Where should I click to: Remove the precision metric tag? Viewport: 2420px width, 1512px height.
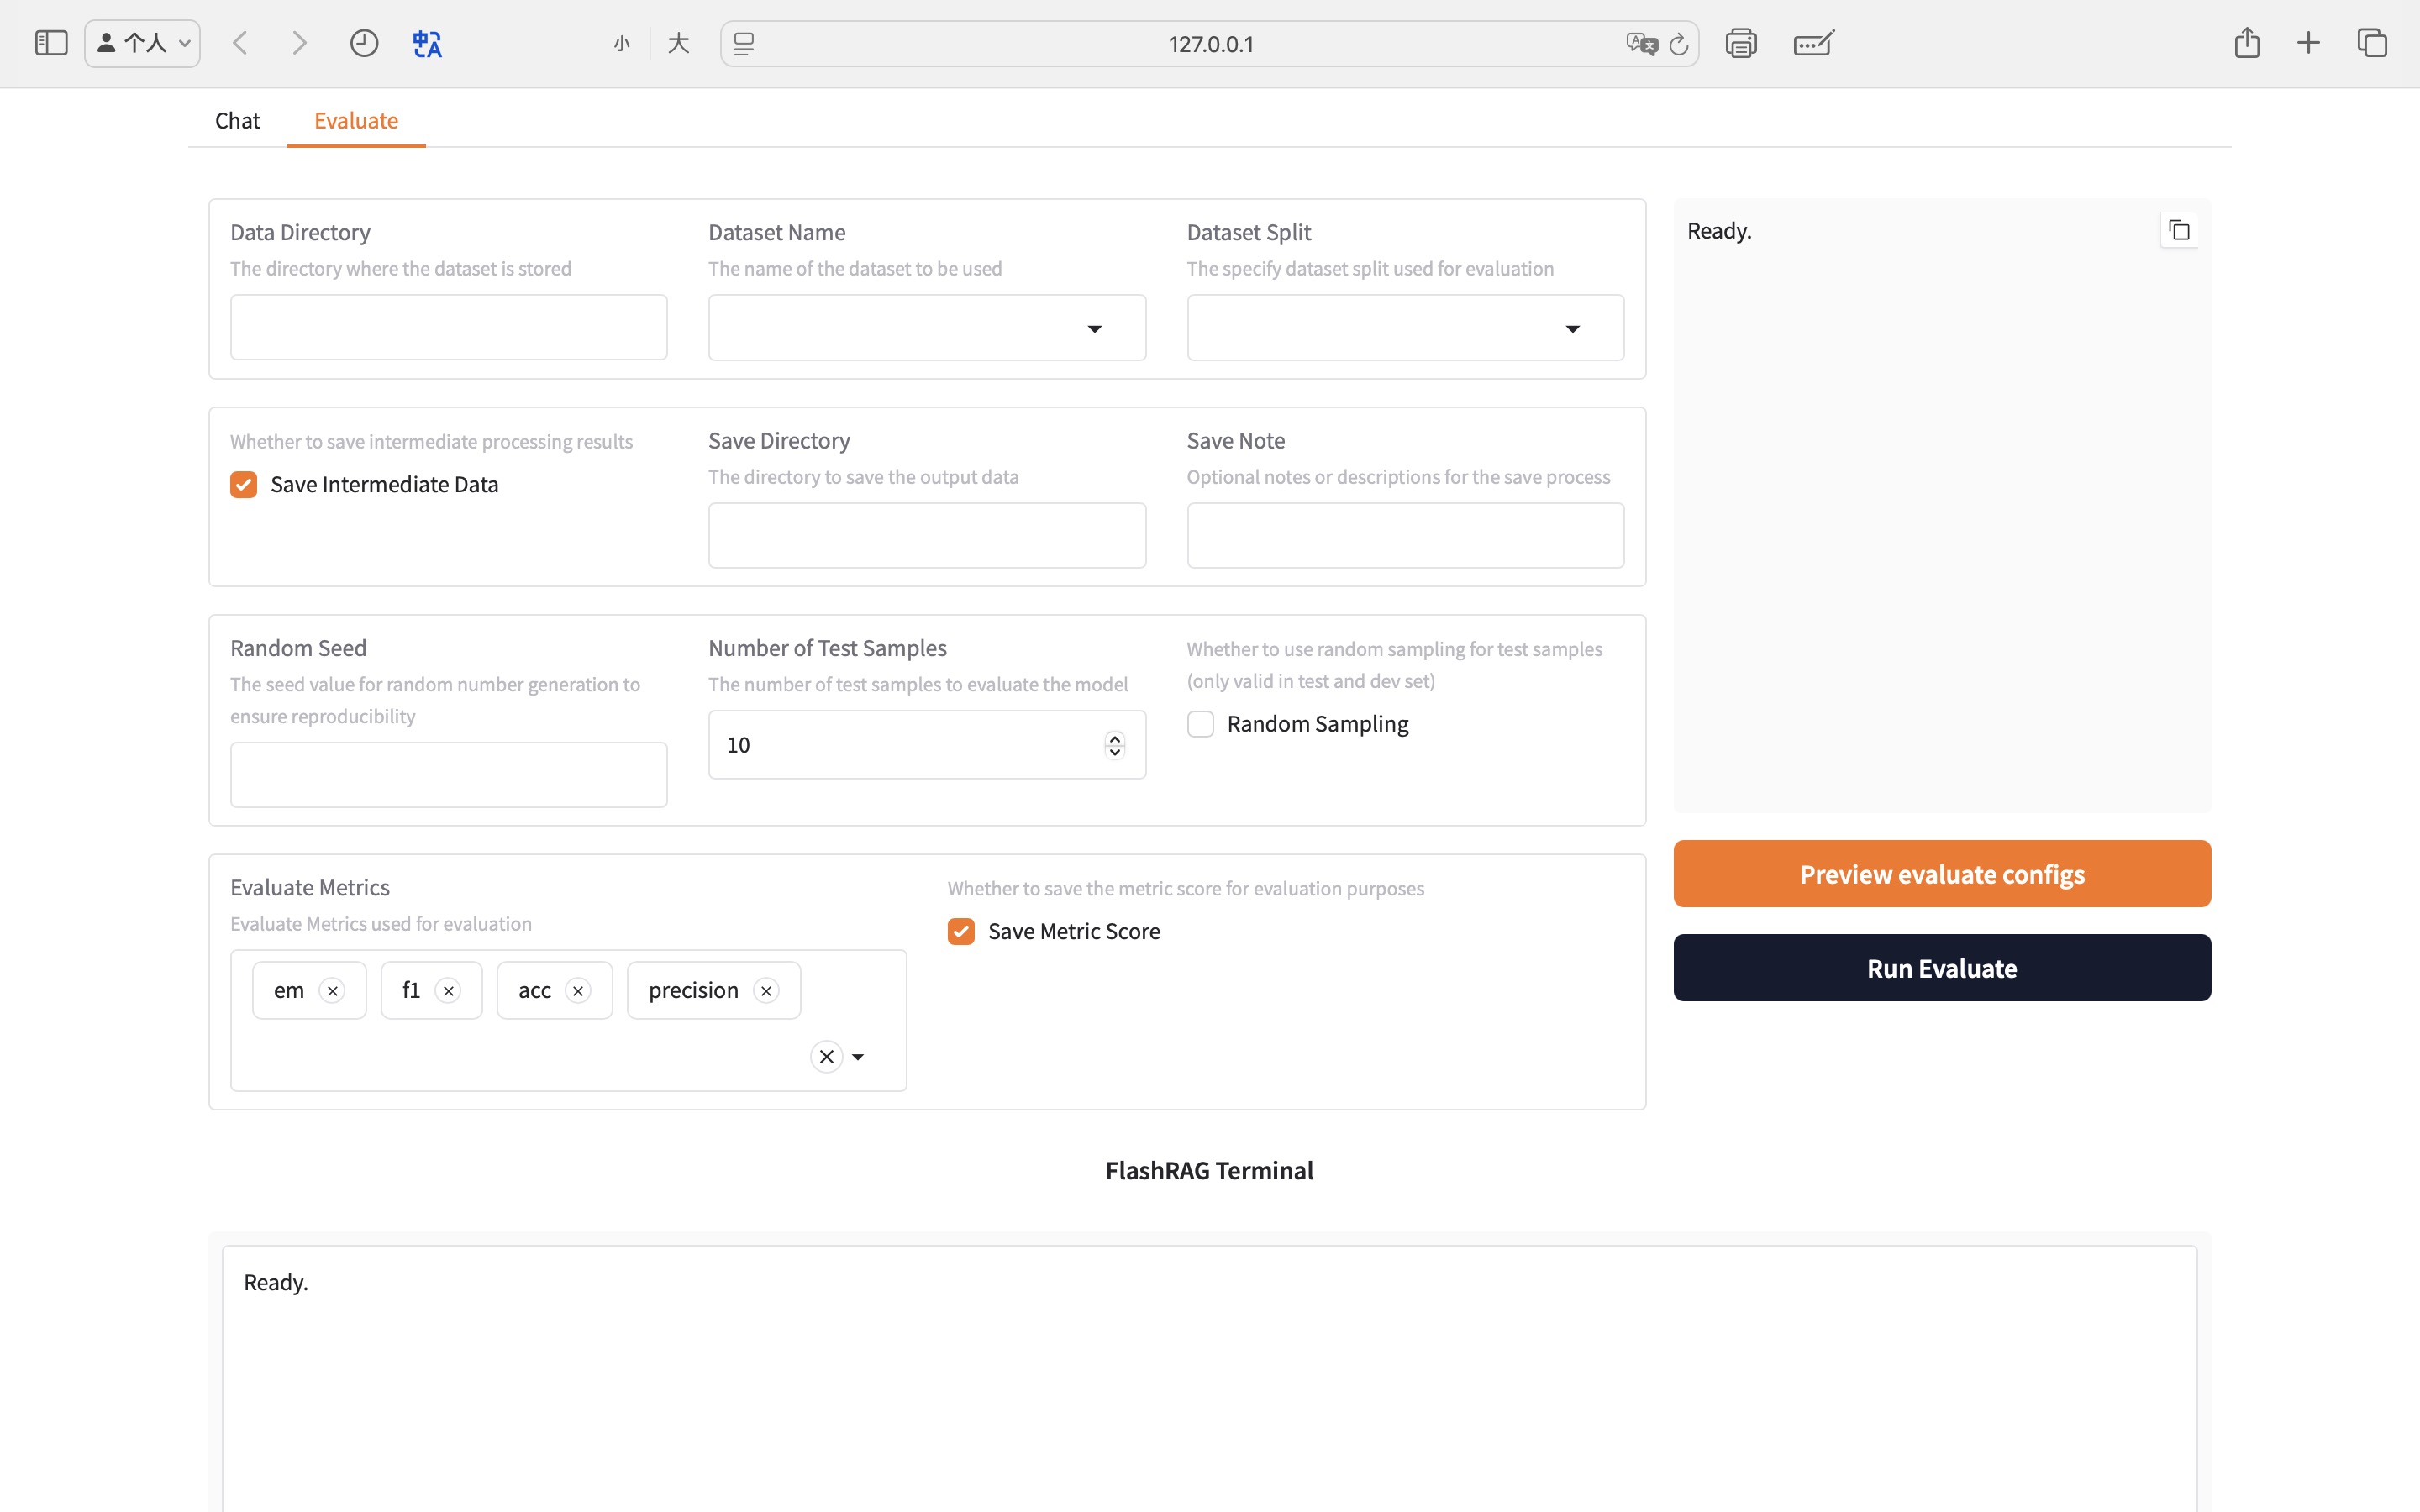(766, 991)
